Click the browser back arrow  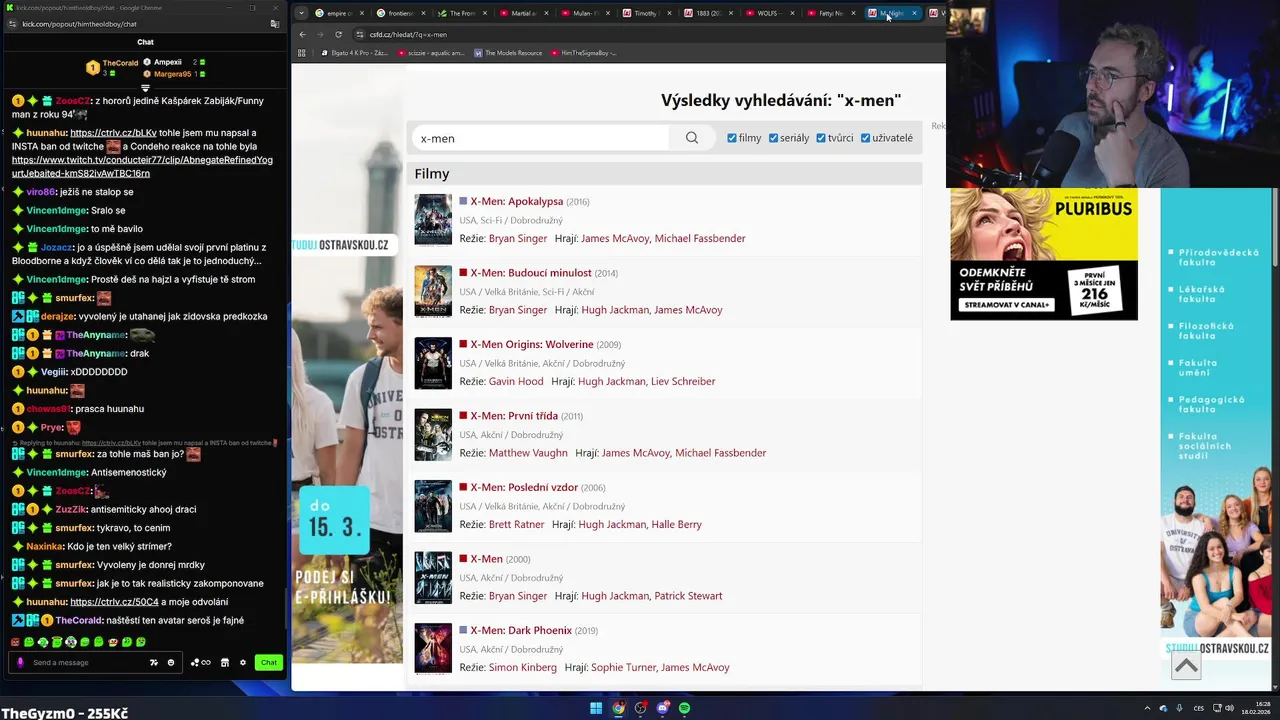303,34
